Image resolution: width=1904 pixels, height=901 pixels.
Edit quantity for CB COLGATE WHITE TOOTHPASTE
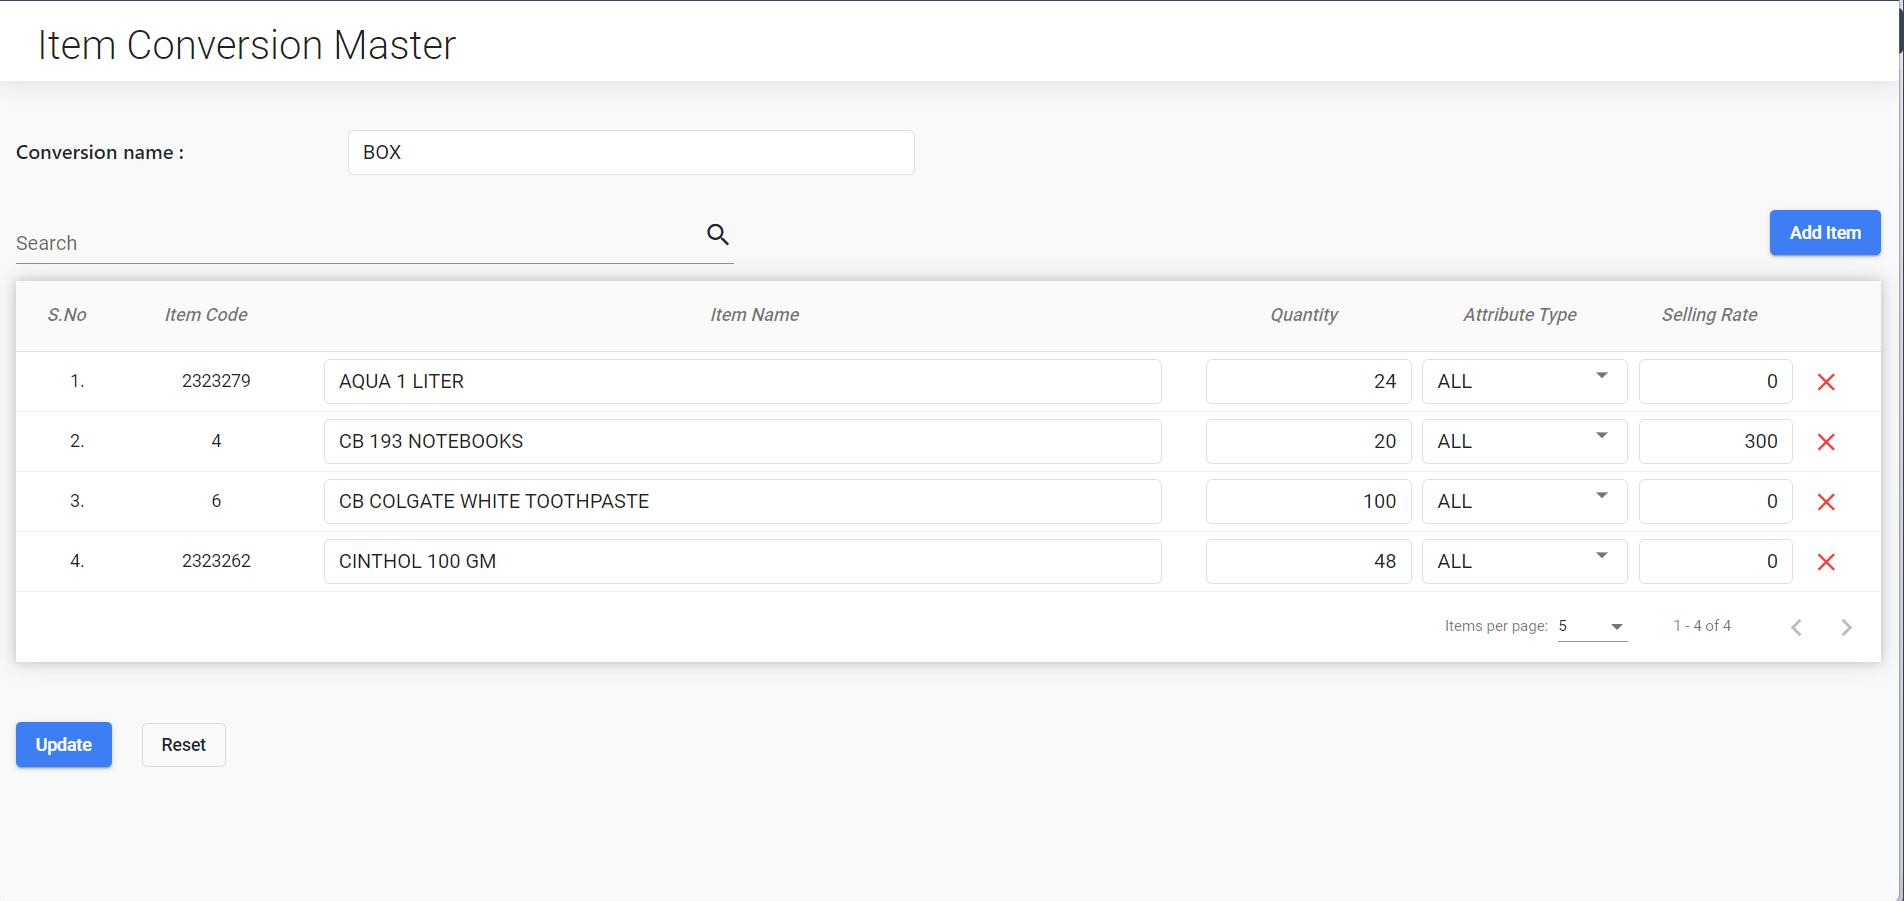tap(1308, 501)
